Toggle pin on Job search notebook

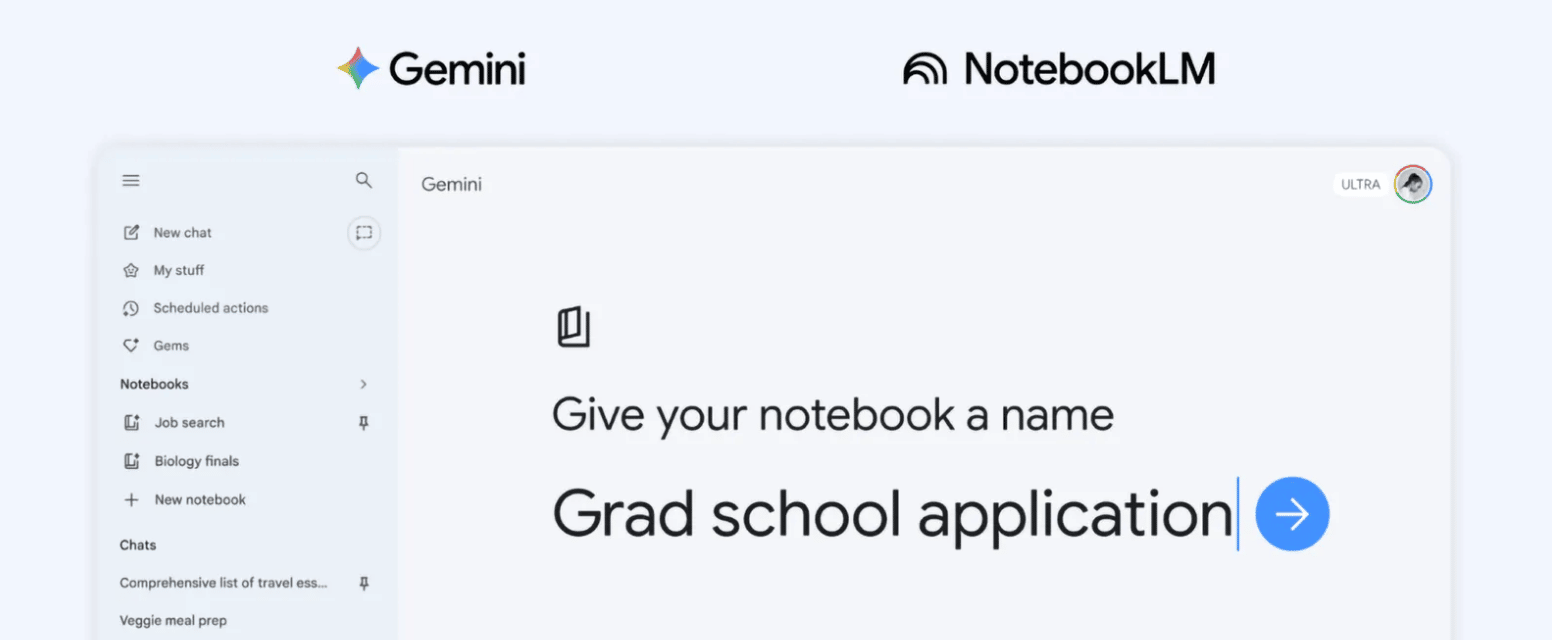[x=364, y=423]
